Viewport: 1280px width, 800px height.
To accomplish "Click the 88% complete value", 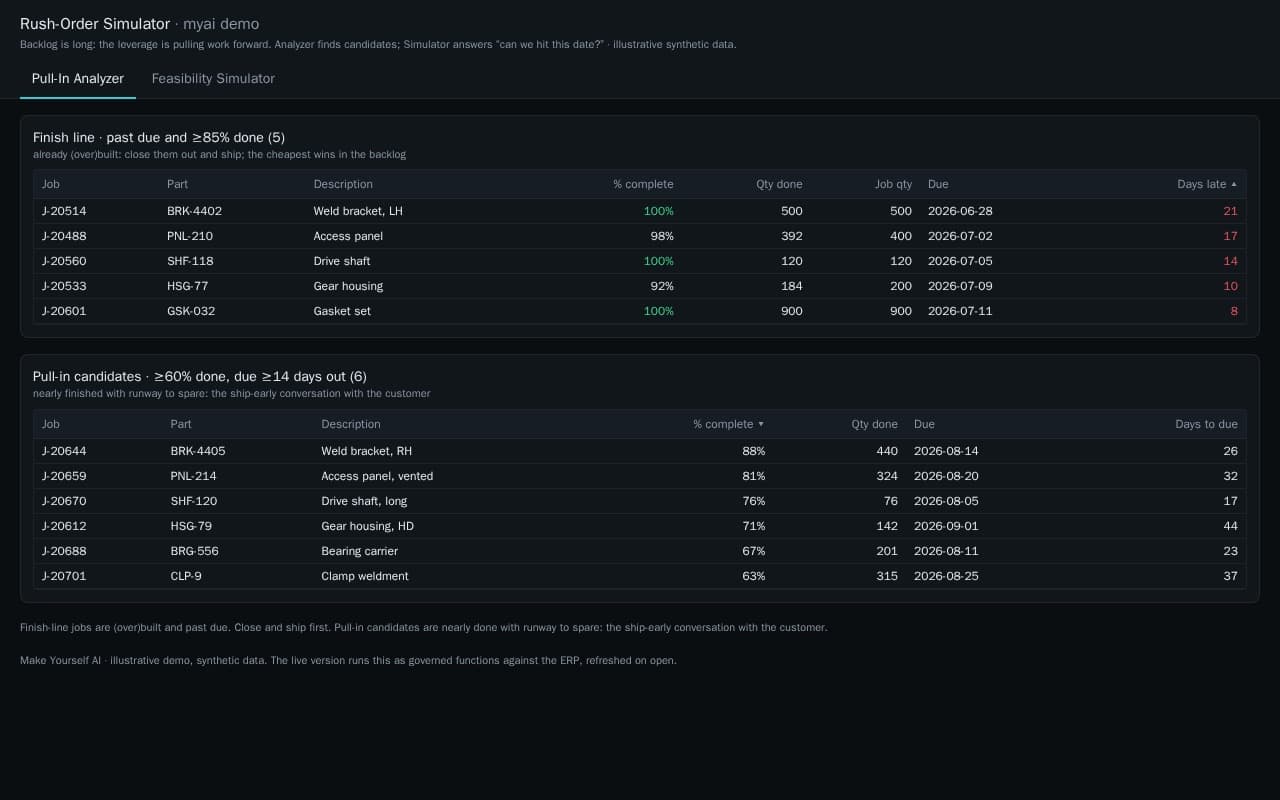I will (753, 451).
